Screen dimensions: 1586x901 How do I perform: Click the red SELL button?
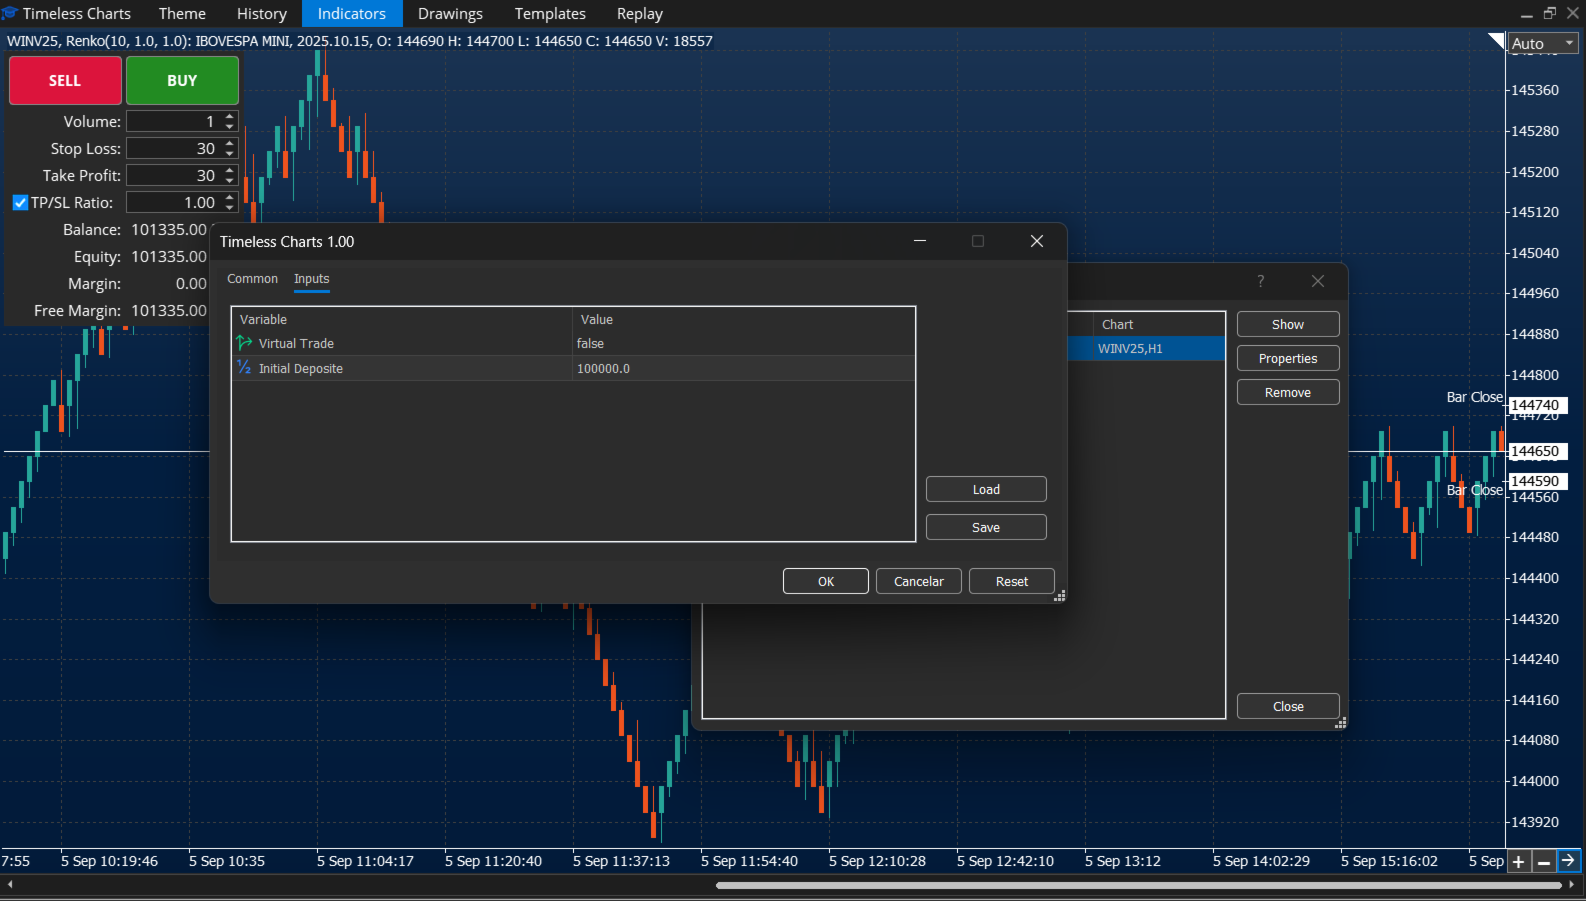tap(65, 80)
